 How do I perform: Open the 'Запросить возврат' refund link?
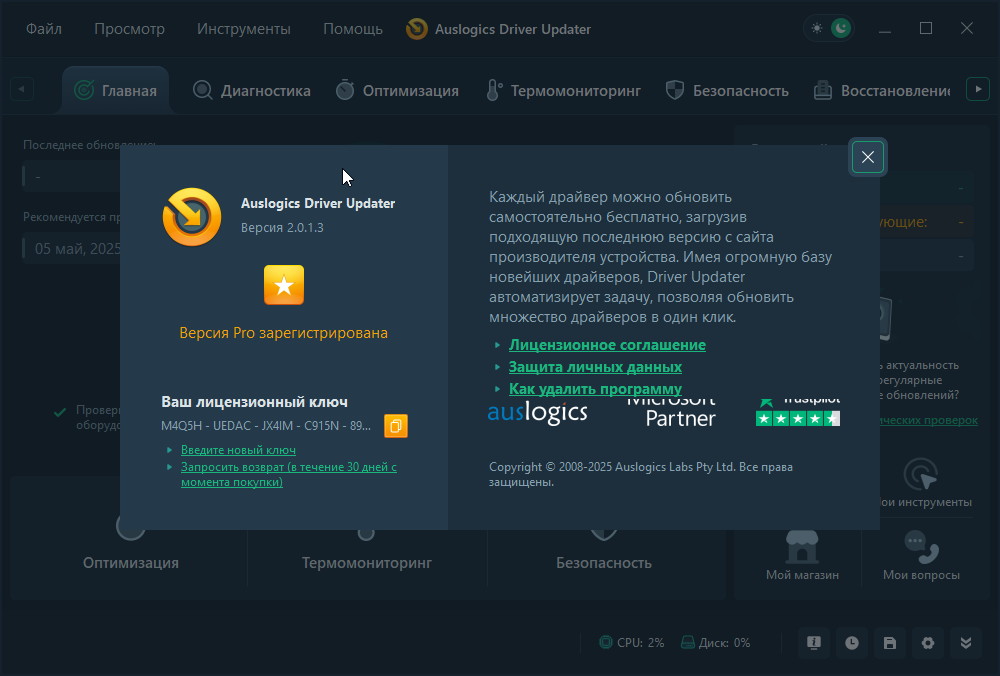pos(289,474)
